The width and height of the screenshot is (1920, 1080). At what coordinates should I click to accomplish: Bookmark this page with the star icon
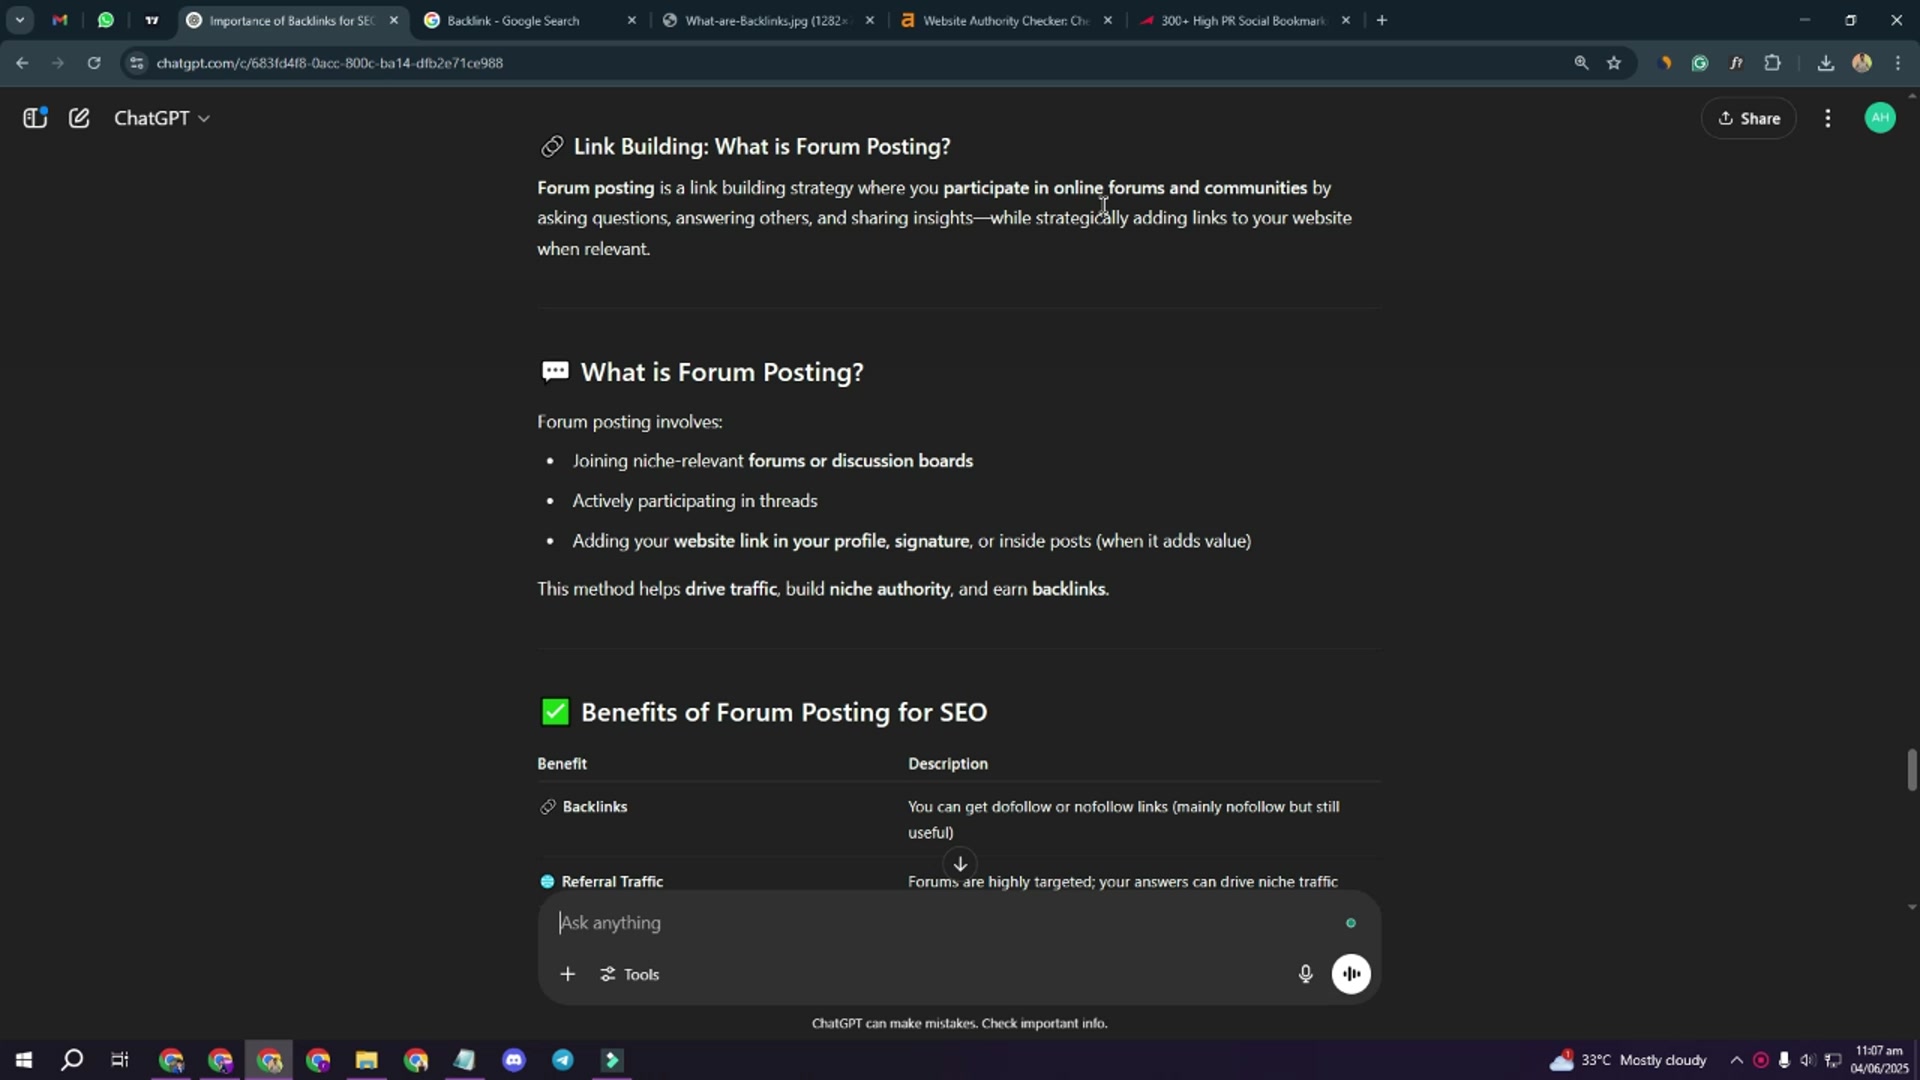click(1614, 63)
